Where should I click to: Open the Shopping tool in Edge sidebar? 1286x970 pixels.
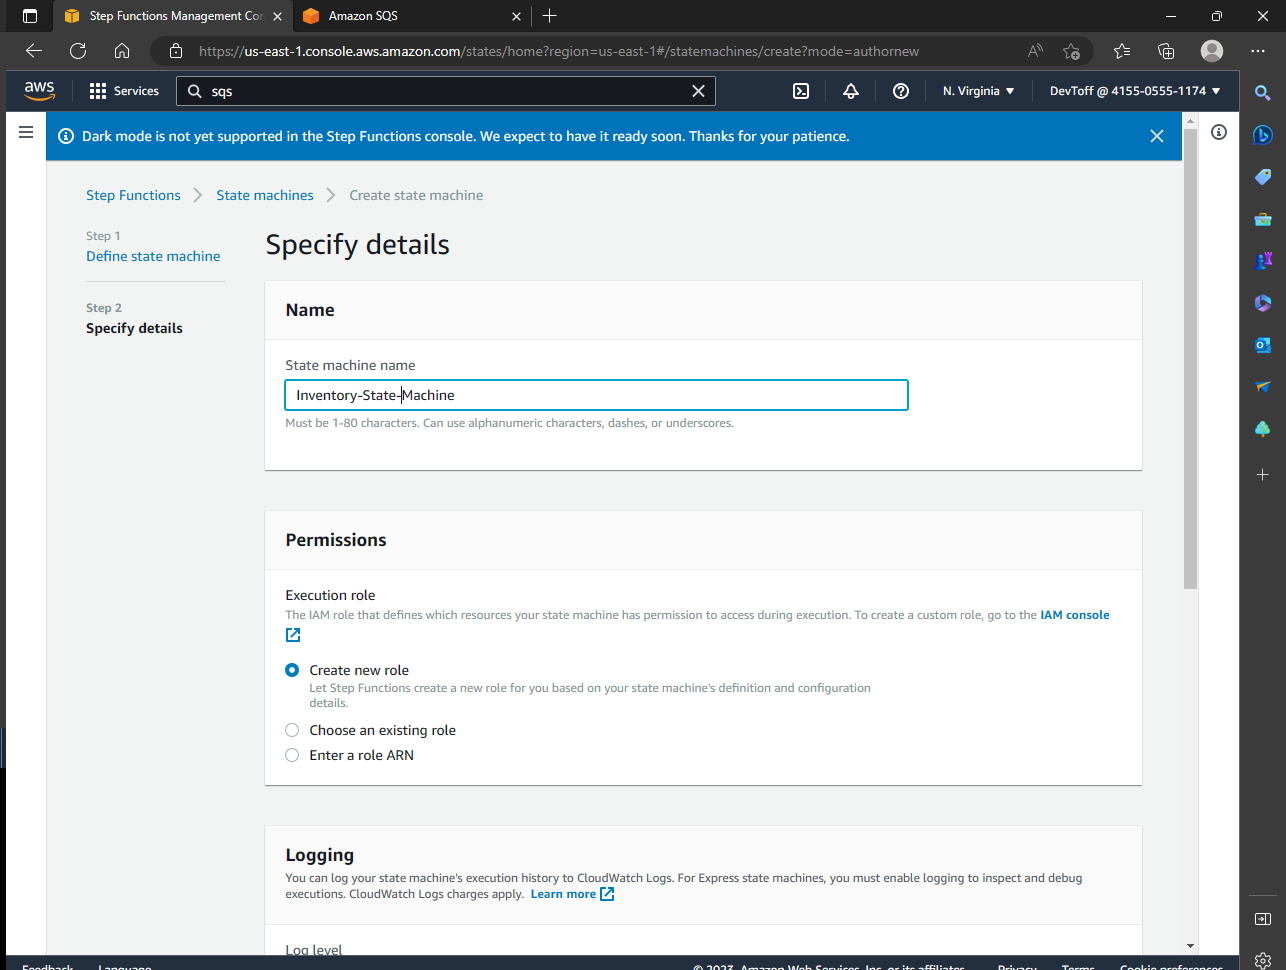pyautogui.click(x=1262, y=176)
